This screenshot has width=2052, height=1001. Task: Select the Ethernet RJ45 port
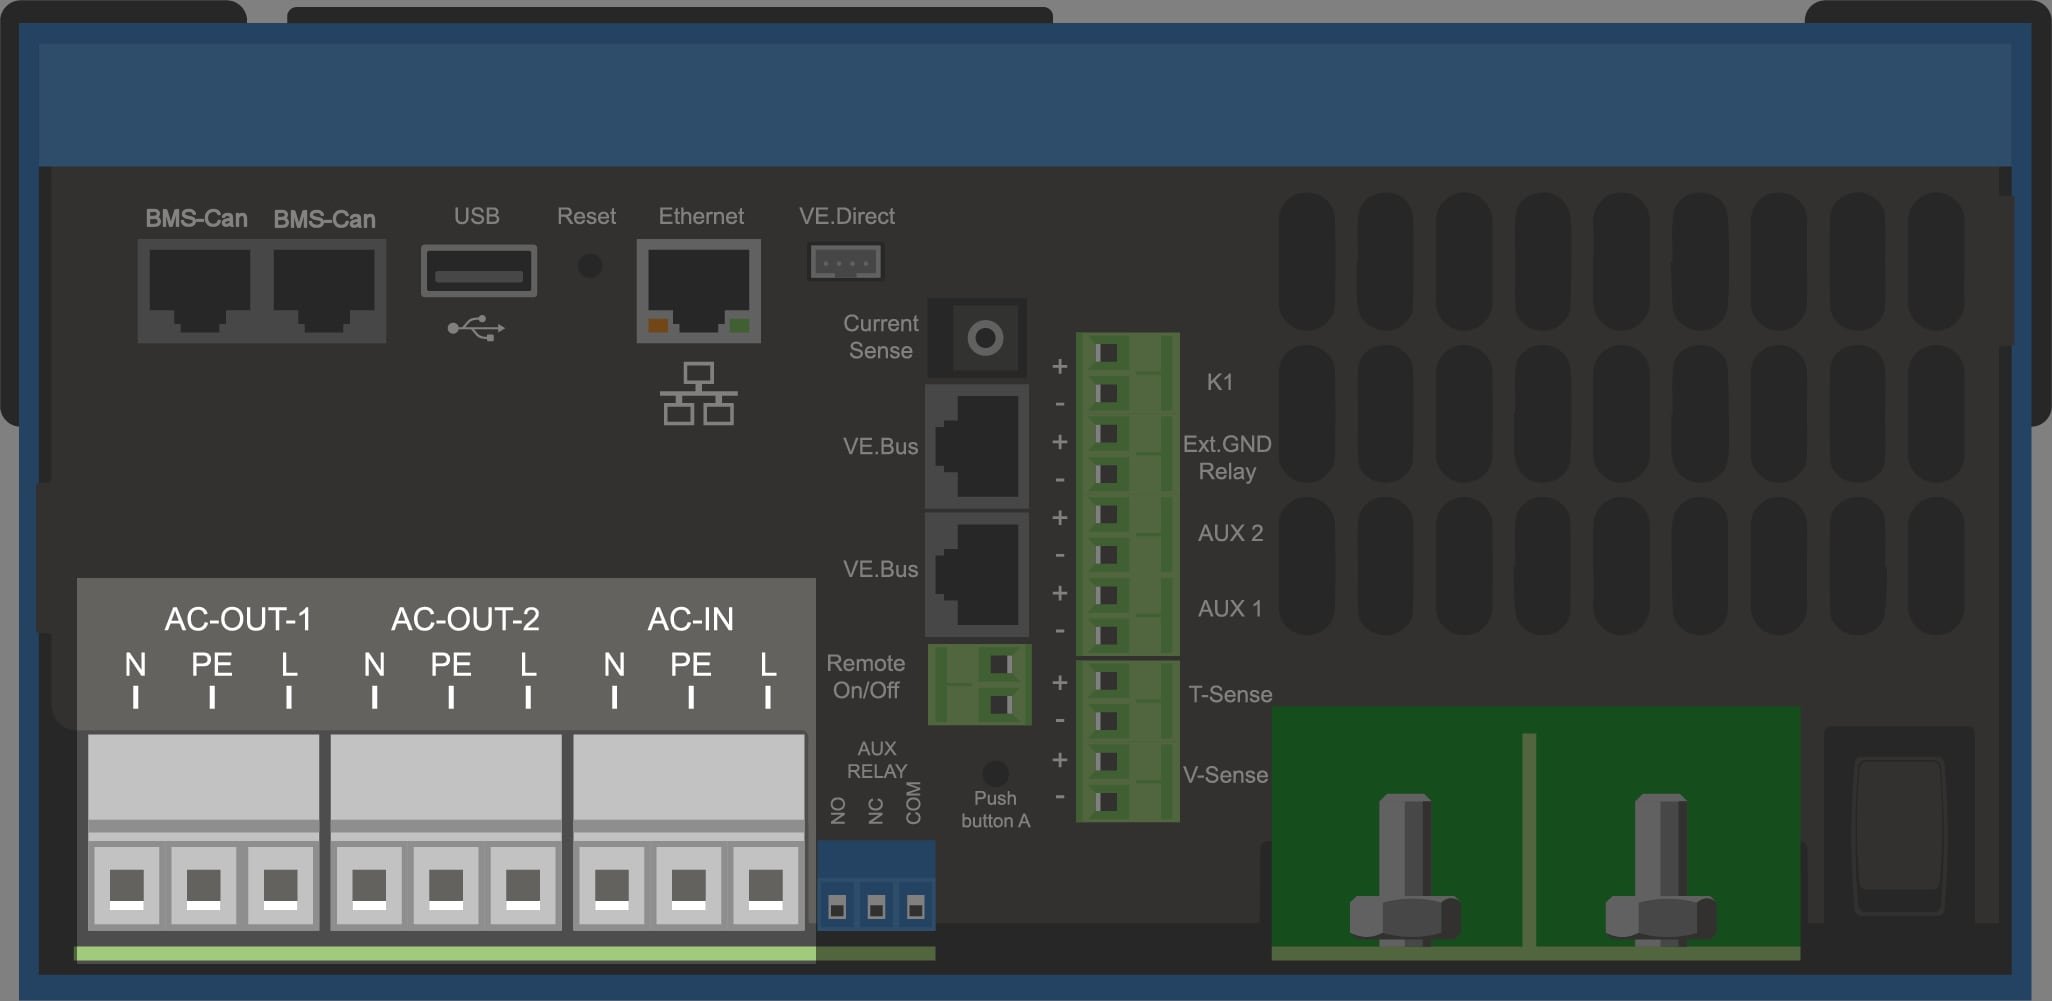[x=698, y=290]
